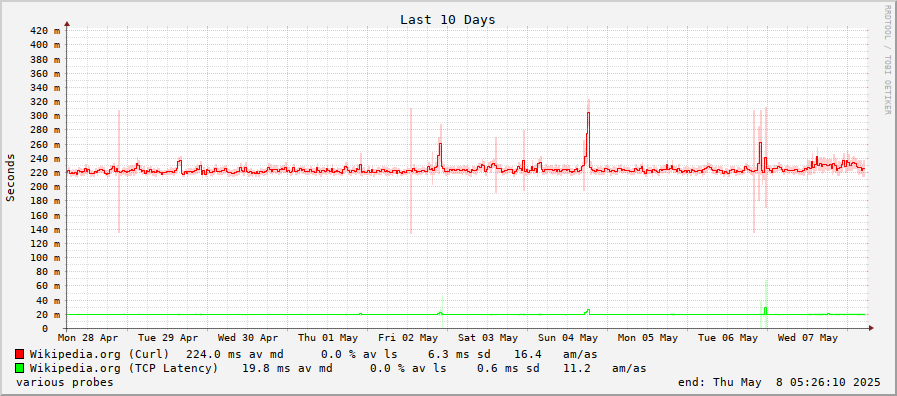Image resolution: width=897 pixels, height=396 pixels.
Task: Select the 'Wikipedia.org (Curl)' legend label
Action: click(x=100, y=354)
